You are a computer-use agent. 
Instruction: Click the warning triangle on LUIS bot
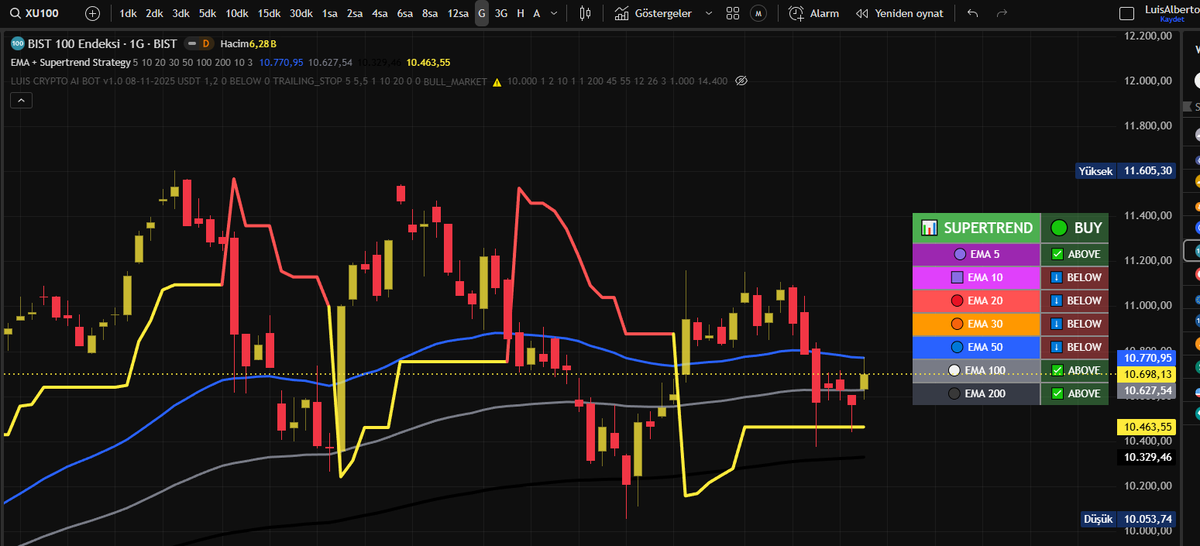(x=497, y=81)
